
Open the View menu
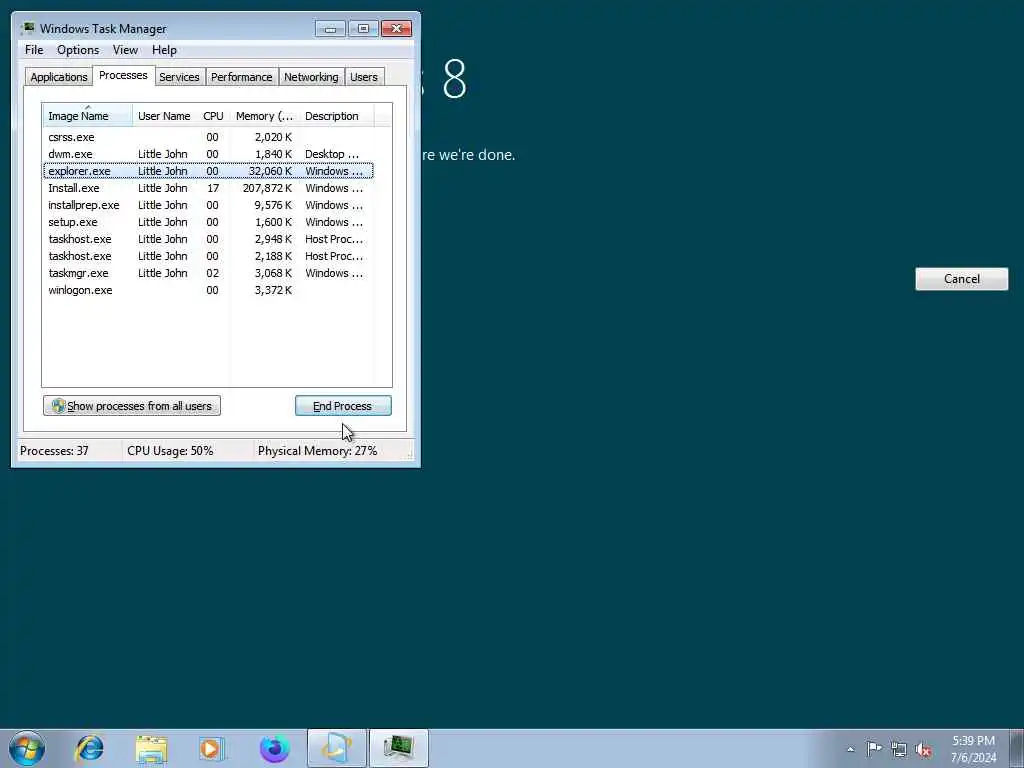[x=125, y=50]
